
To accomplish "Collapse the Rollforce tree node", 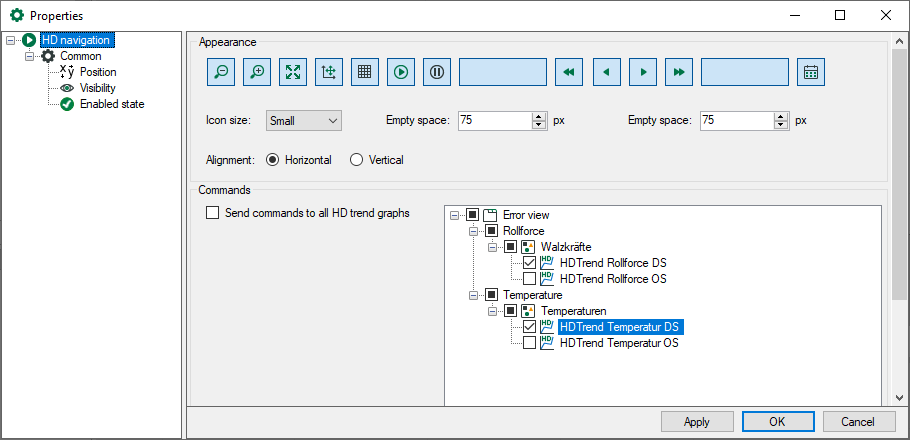I will point(474,231).
